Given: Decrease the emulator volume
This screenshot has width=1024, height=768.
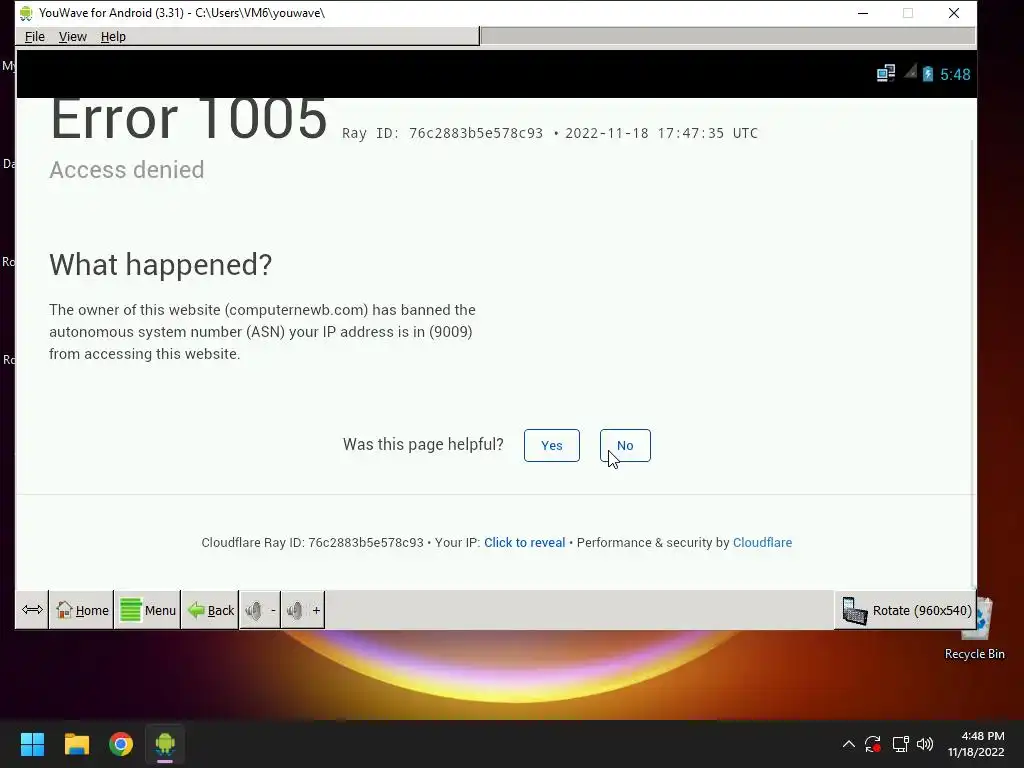Looking at the screenshot, I should [261, 610].
